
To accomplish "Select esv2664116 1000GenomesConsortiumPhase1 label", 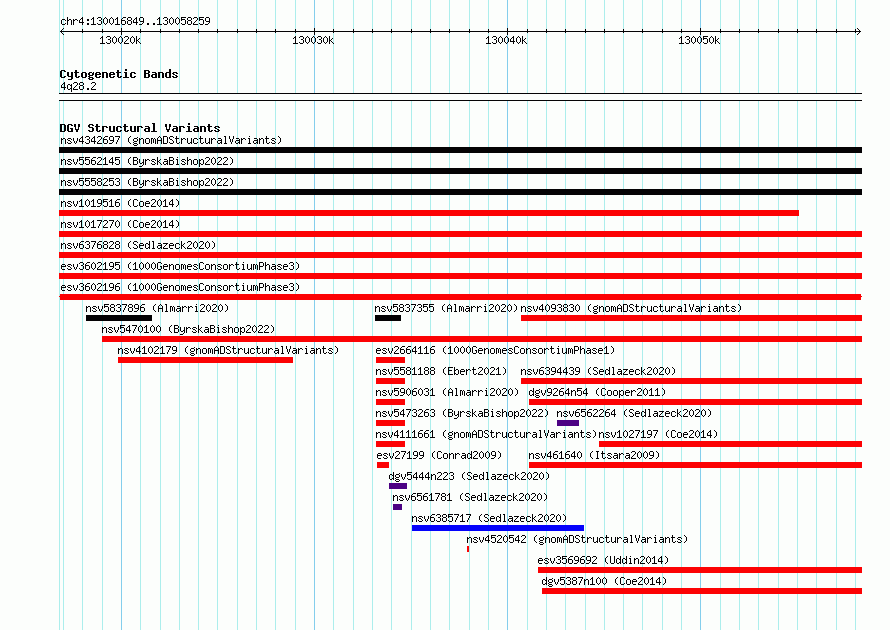I will (x=495, y=350).
